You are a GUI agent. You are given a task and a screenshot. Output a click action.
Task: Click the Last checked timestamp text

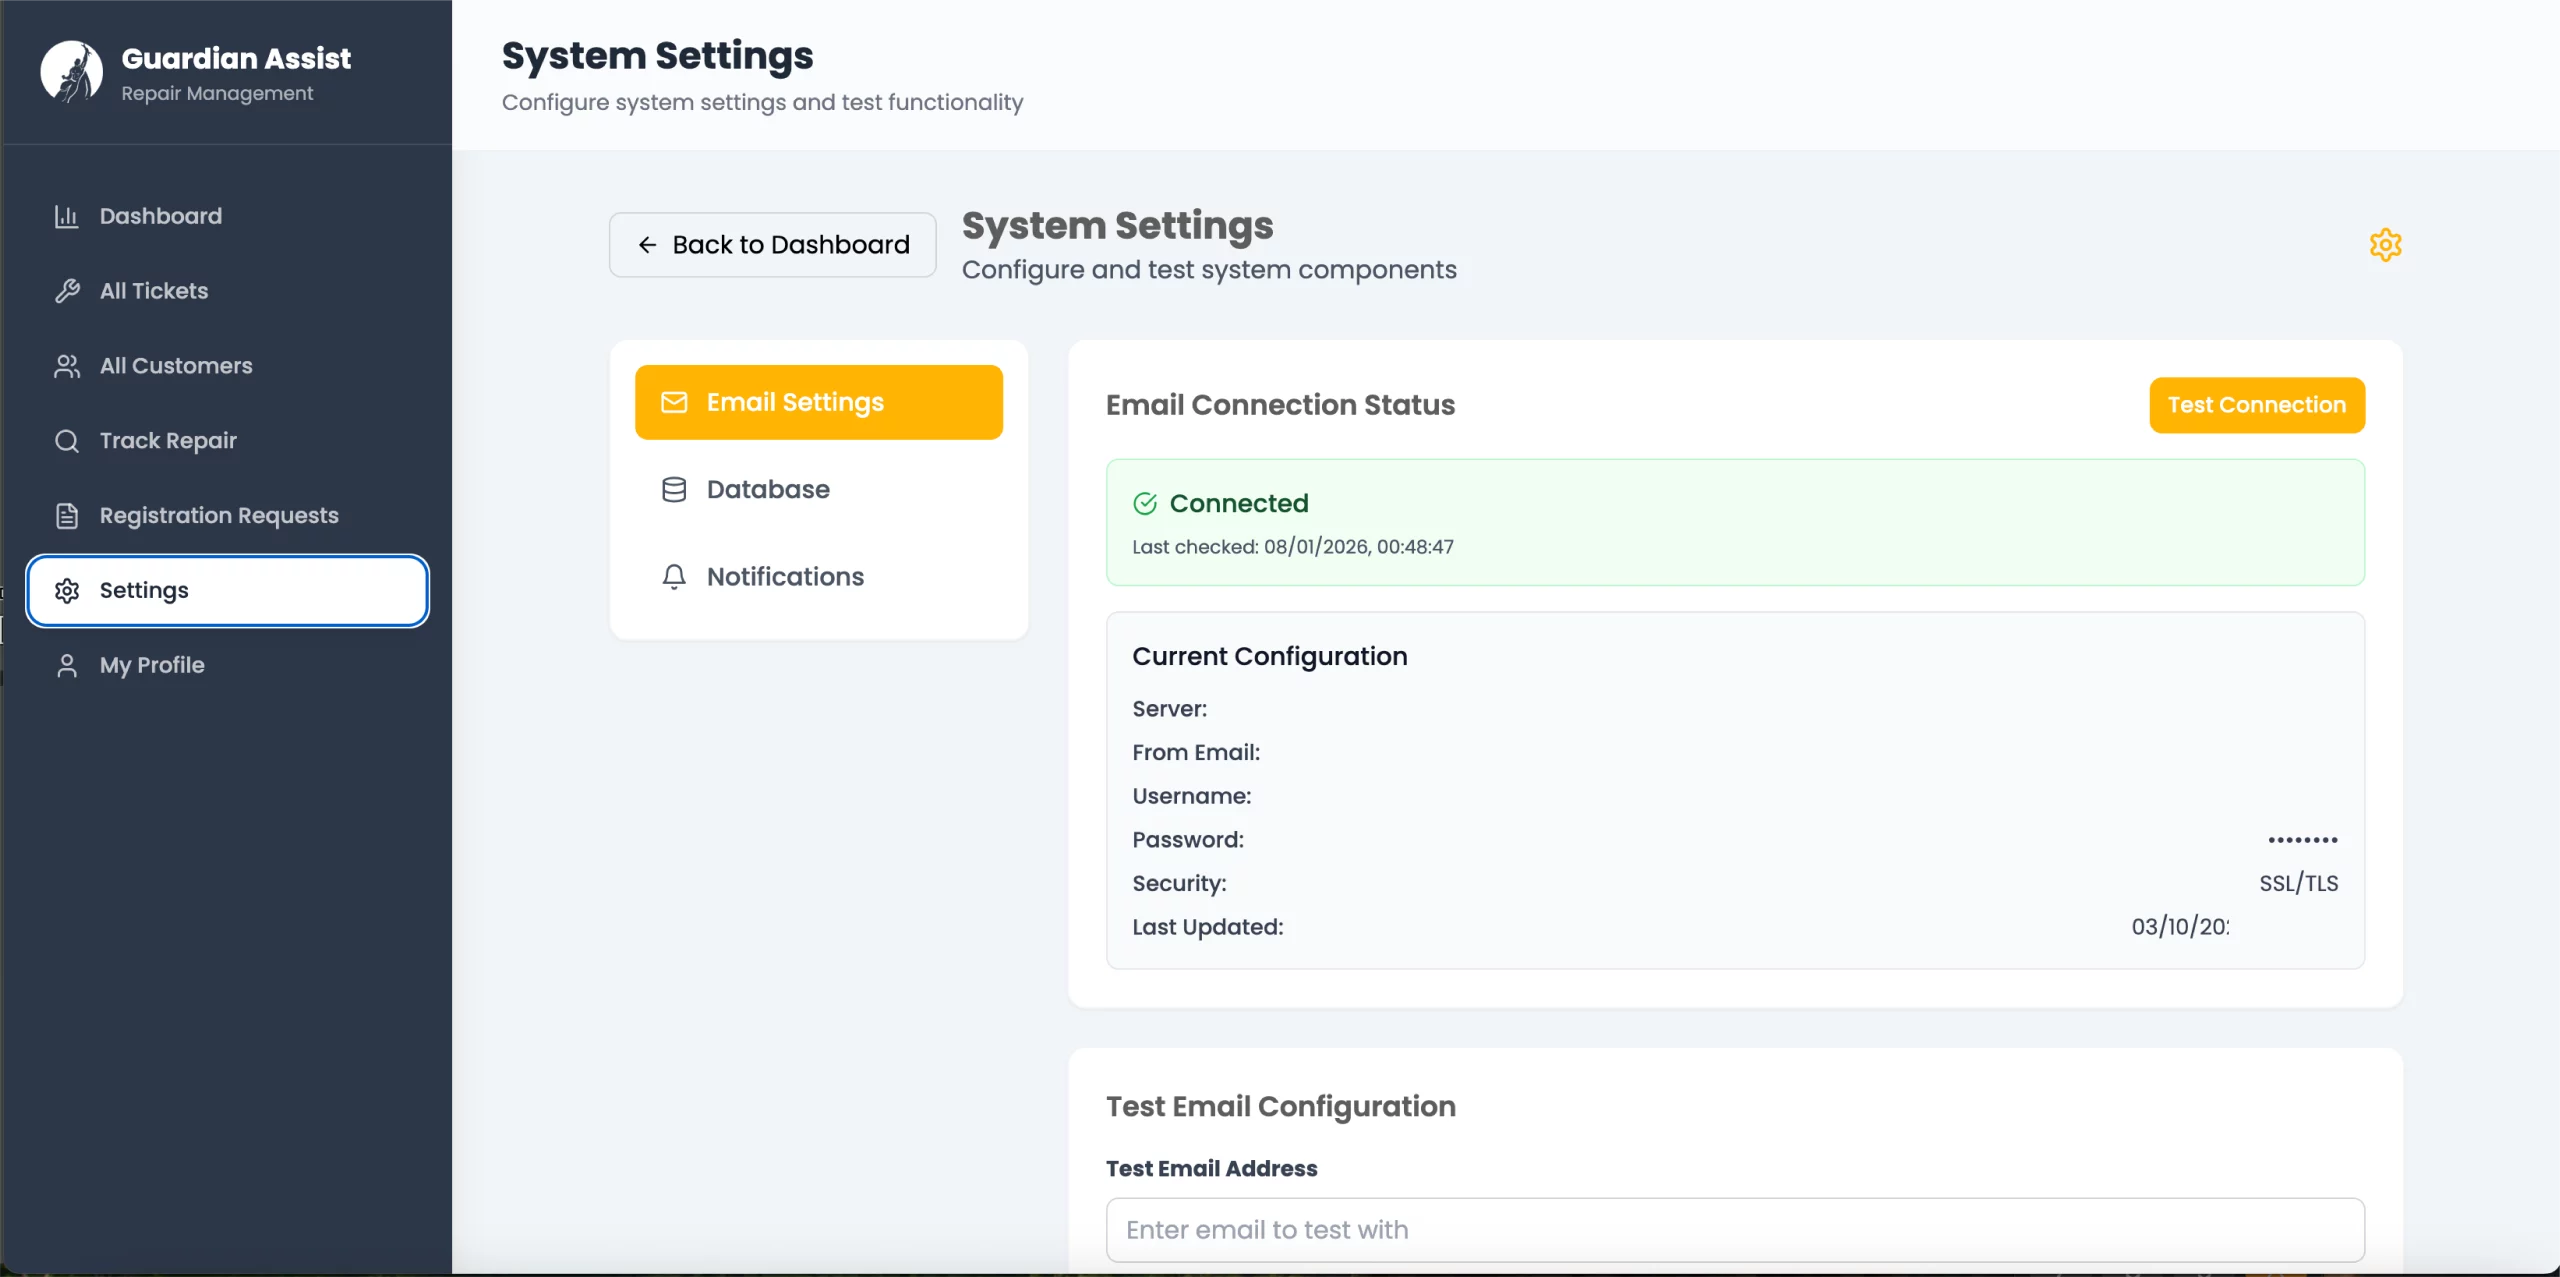(1293, 547)
